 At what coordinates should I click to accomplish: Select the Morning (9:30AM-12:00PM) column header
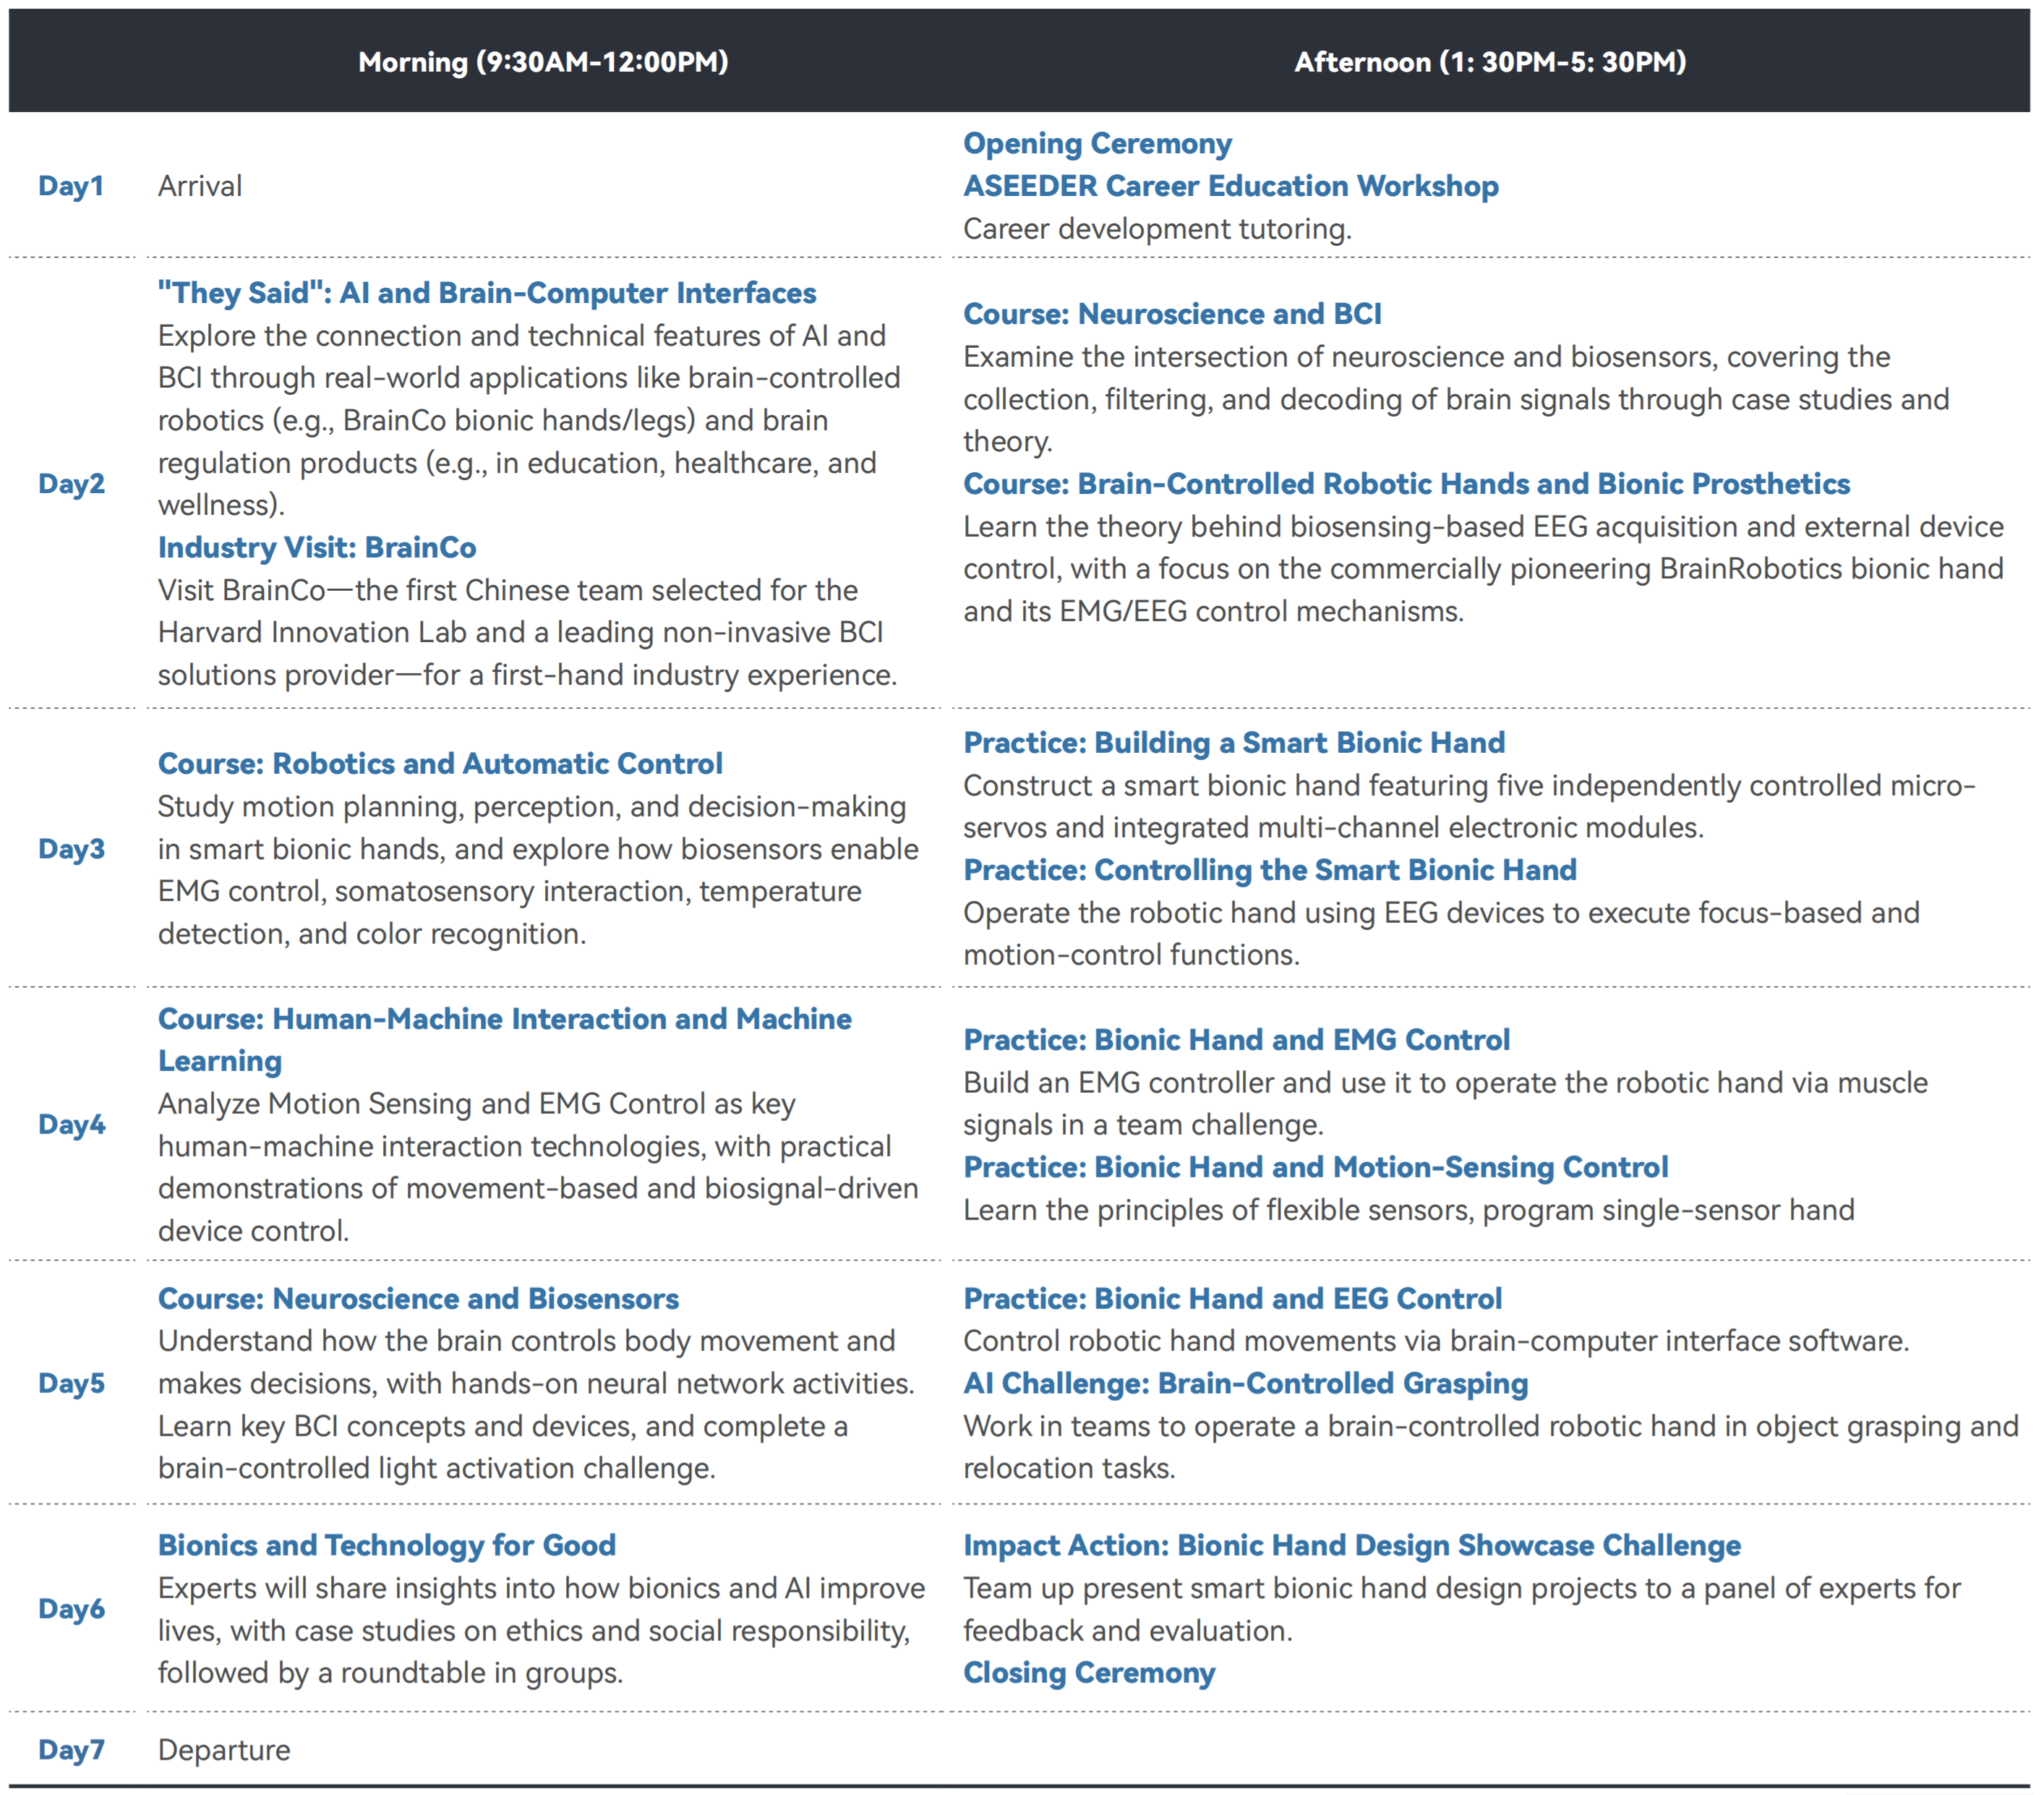click(x=543, y=62)
